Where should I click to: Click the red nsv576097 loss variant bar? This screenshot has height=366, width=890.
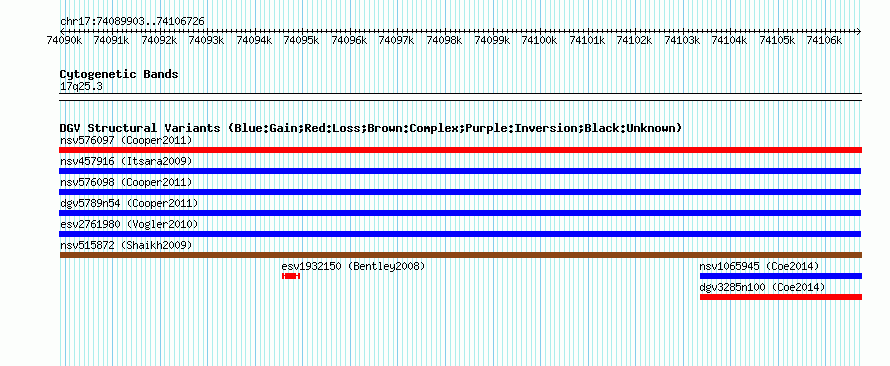click(460, 150)
